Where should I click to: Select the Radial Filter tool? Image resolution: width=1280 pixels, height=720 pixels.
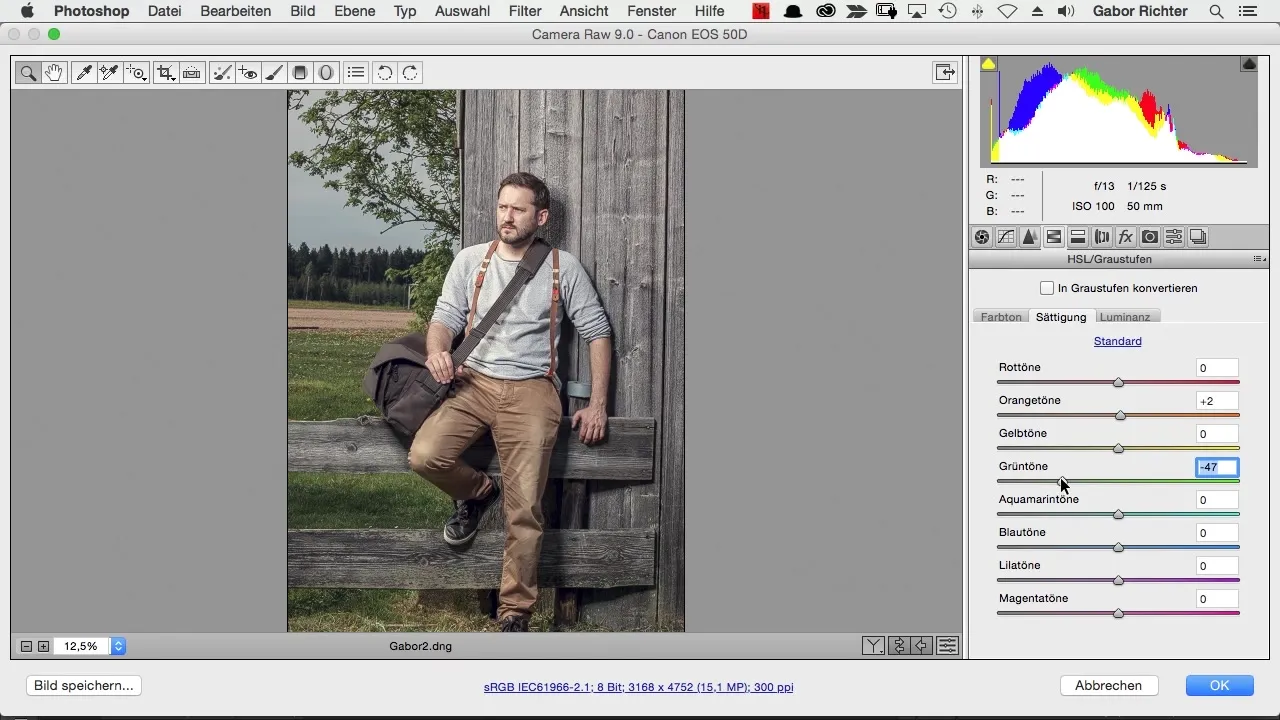[x=325, y=72]
